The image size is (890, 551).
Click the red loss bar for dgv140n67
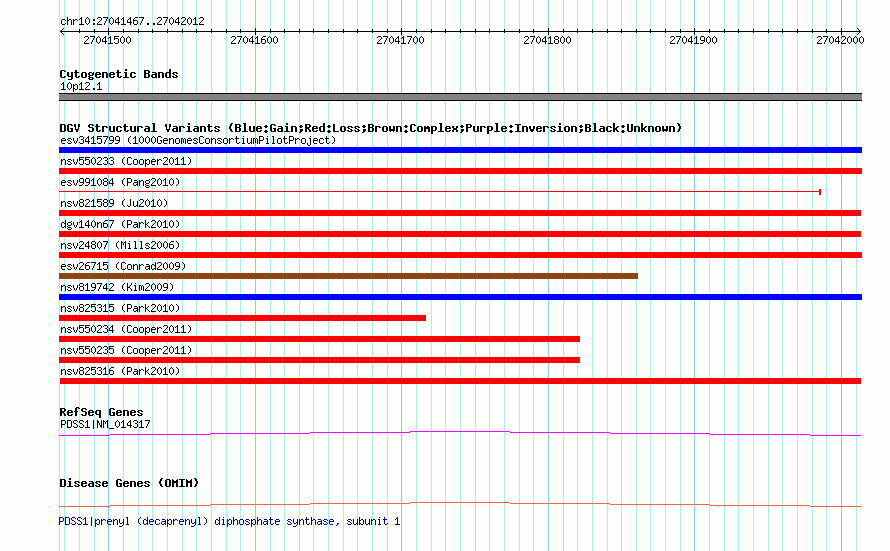point(460,234)
